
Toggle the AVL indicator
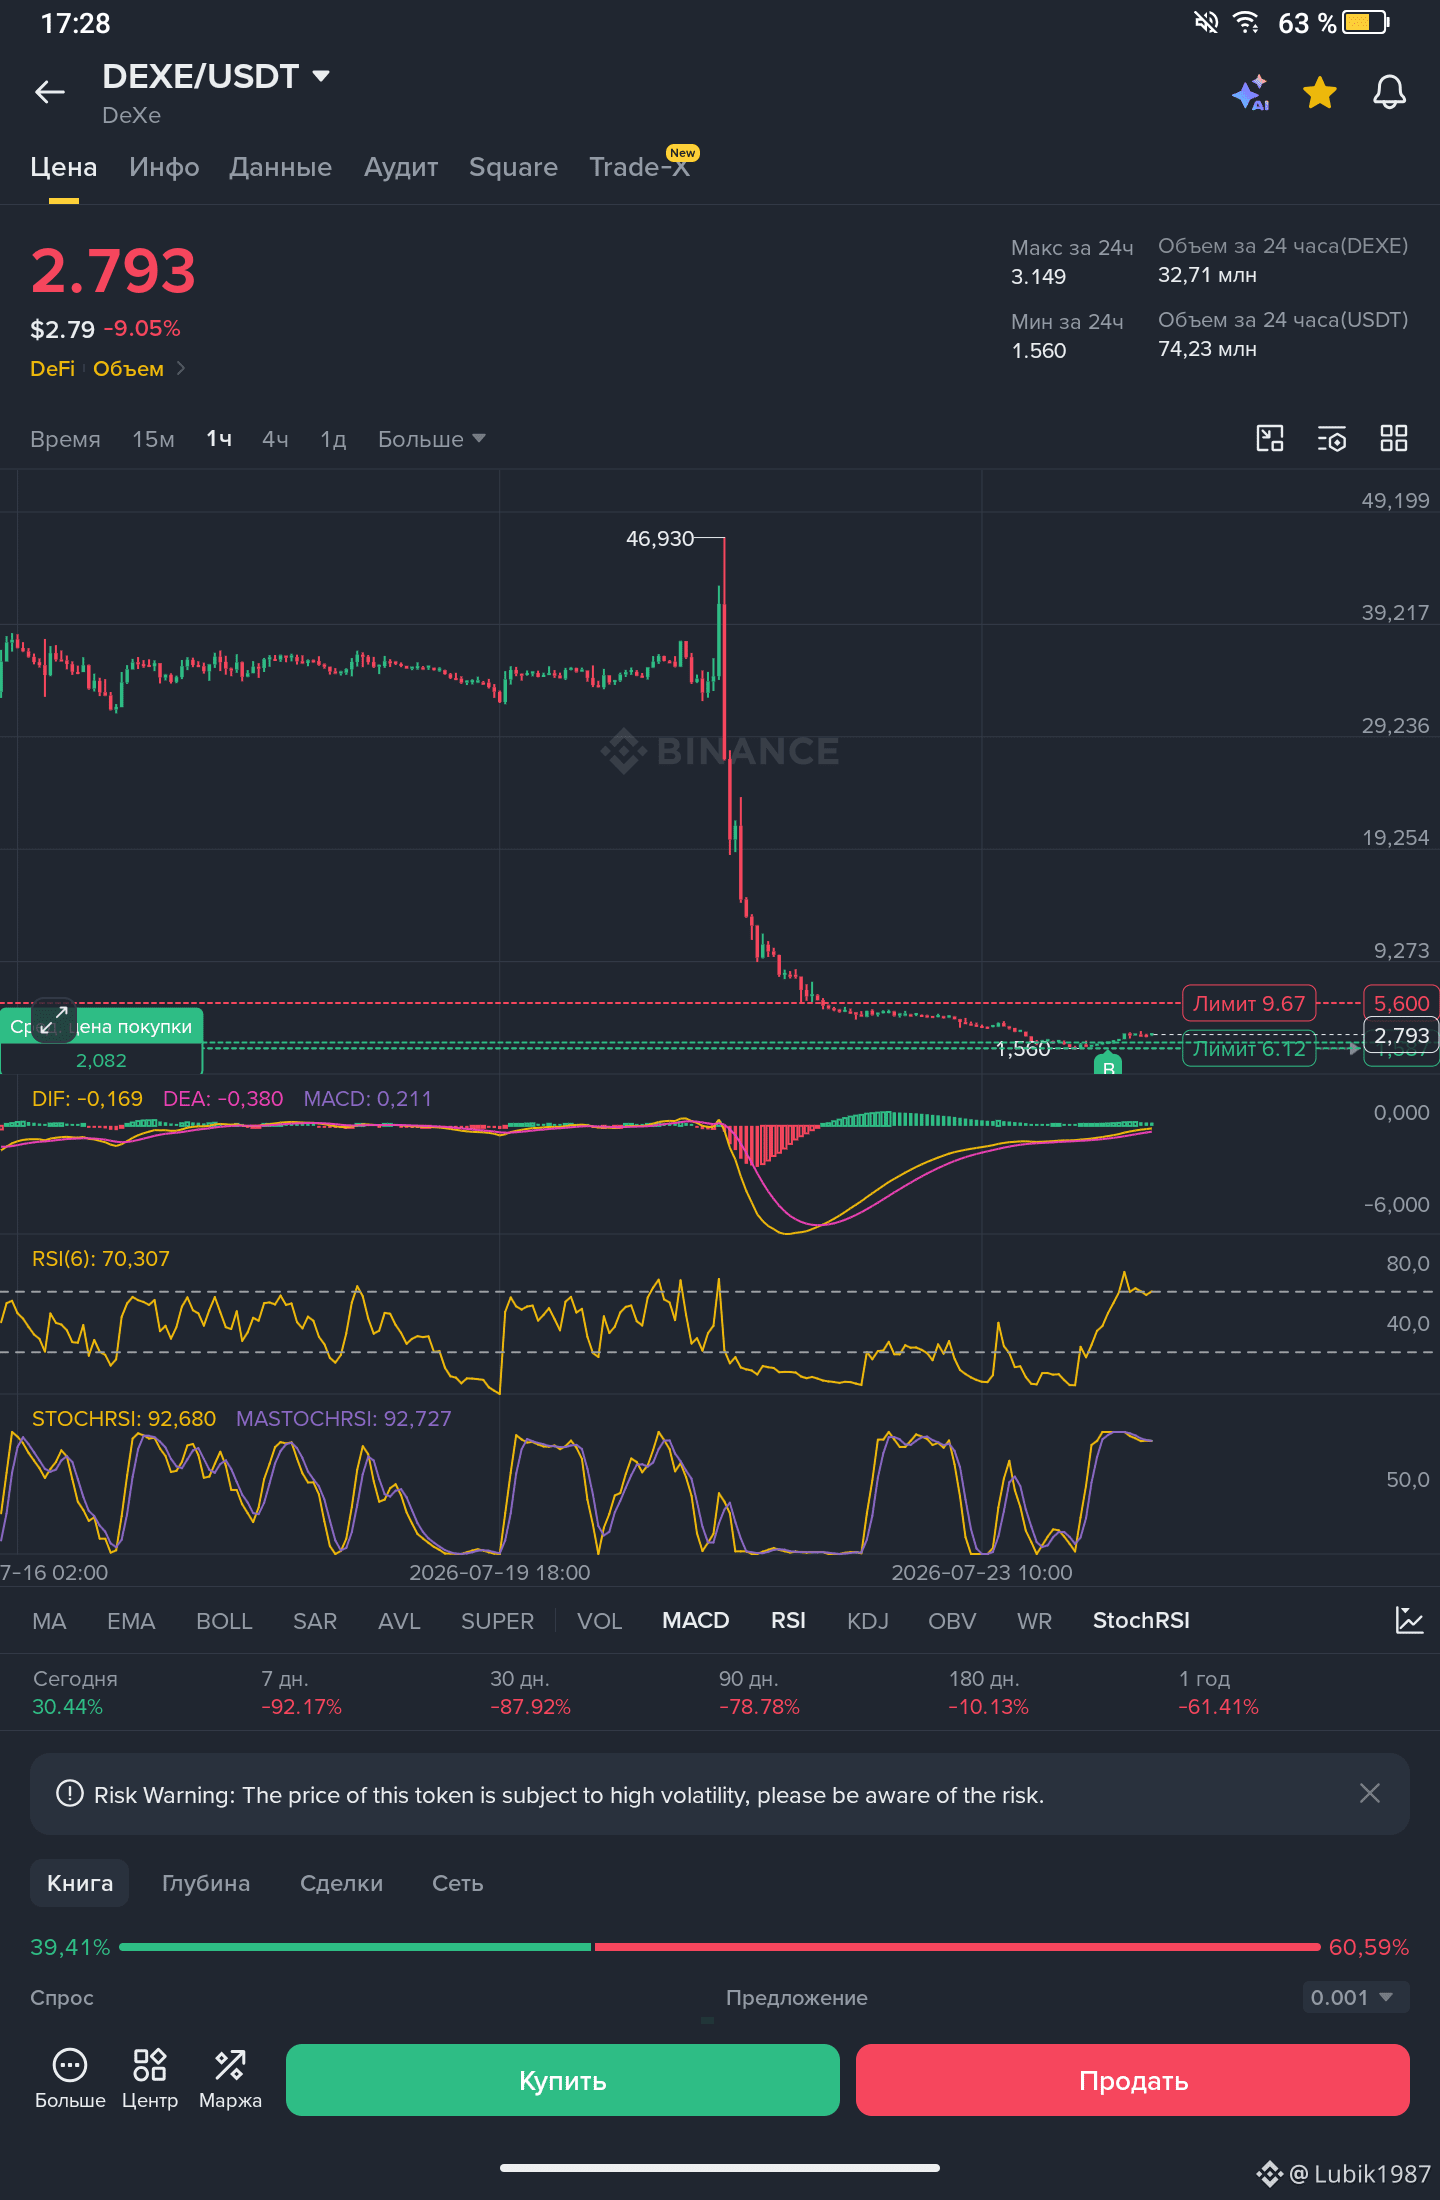[x=399, y=1621]
